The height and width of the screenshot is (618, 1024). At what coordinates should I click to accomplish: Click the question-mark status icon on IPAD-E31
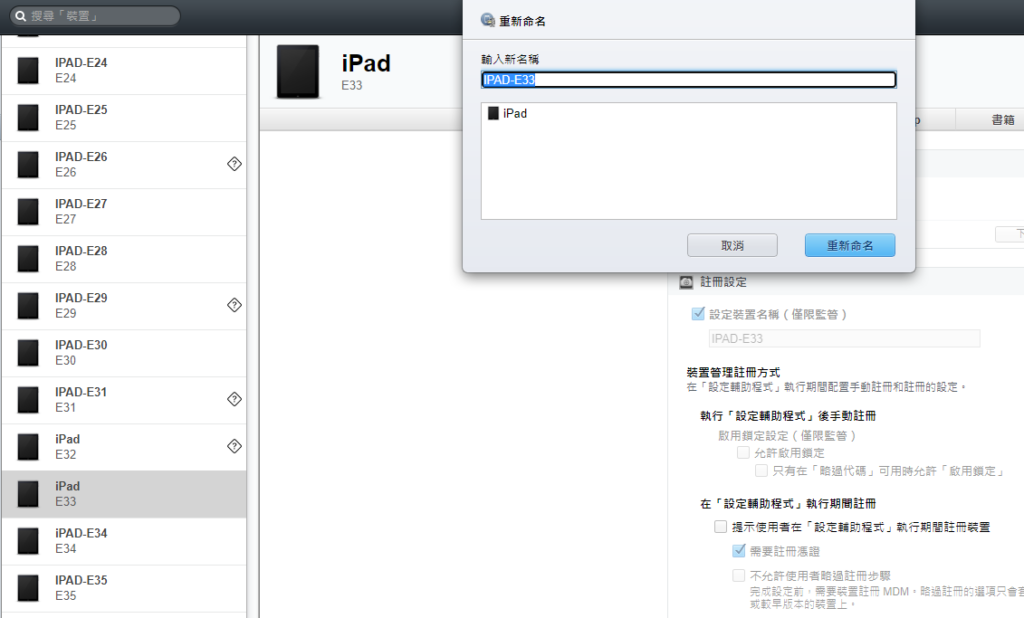(234, 399)
